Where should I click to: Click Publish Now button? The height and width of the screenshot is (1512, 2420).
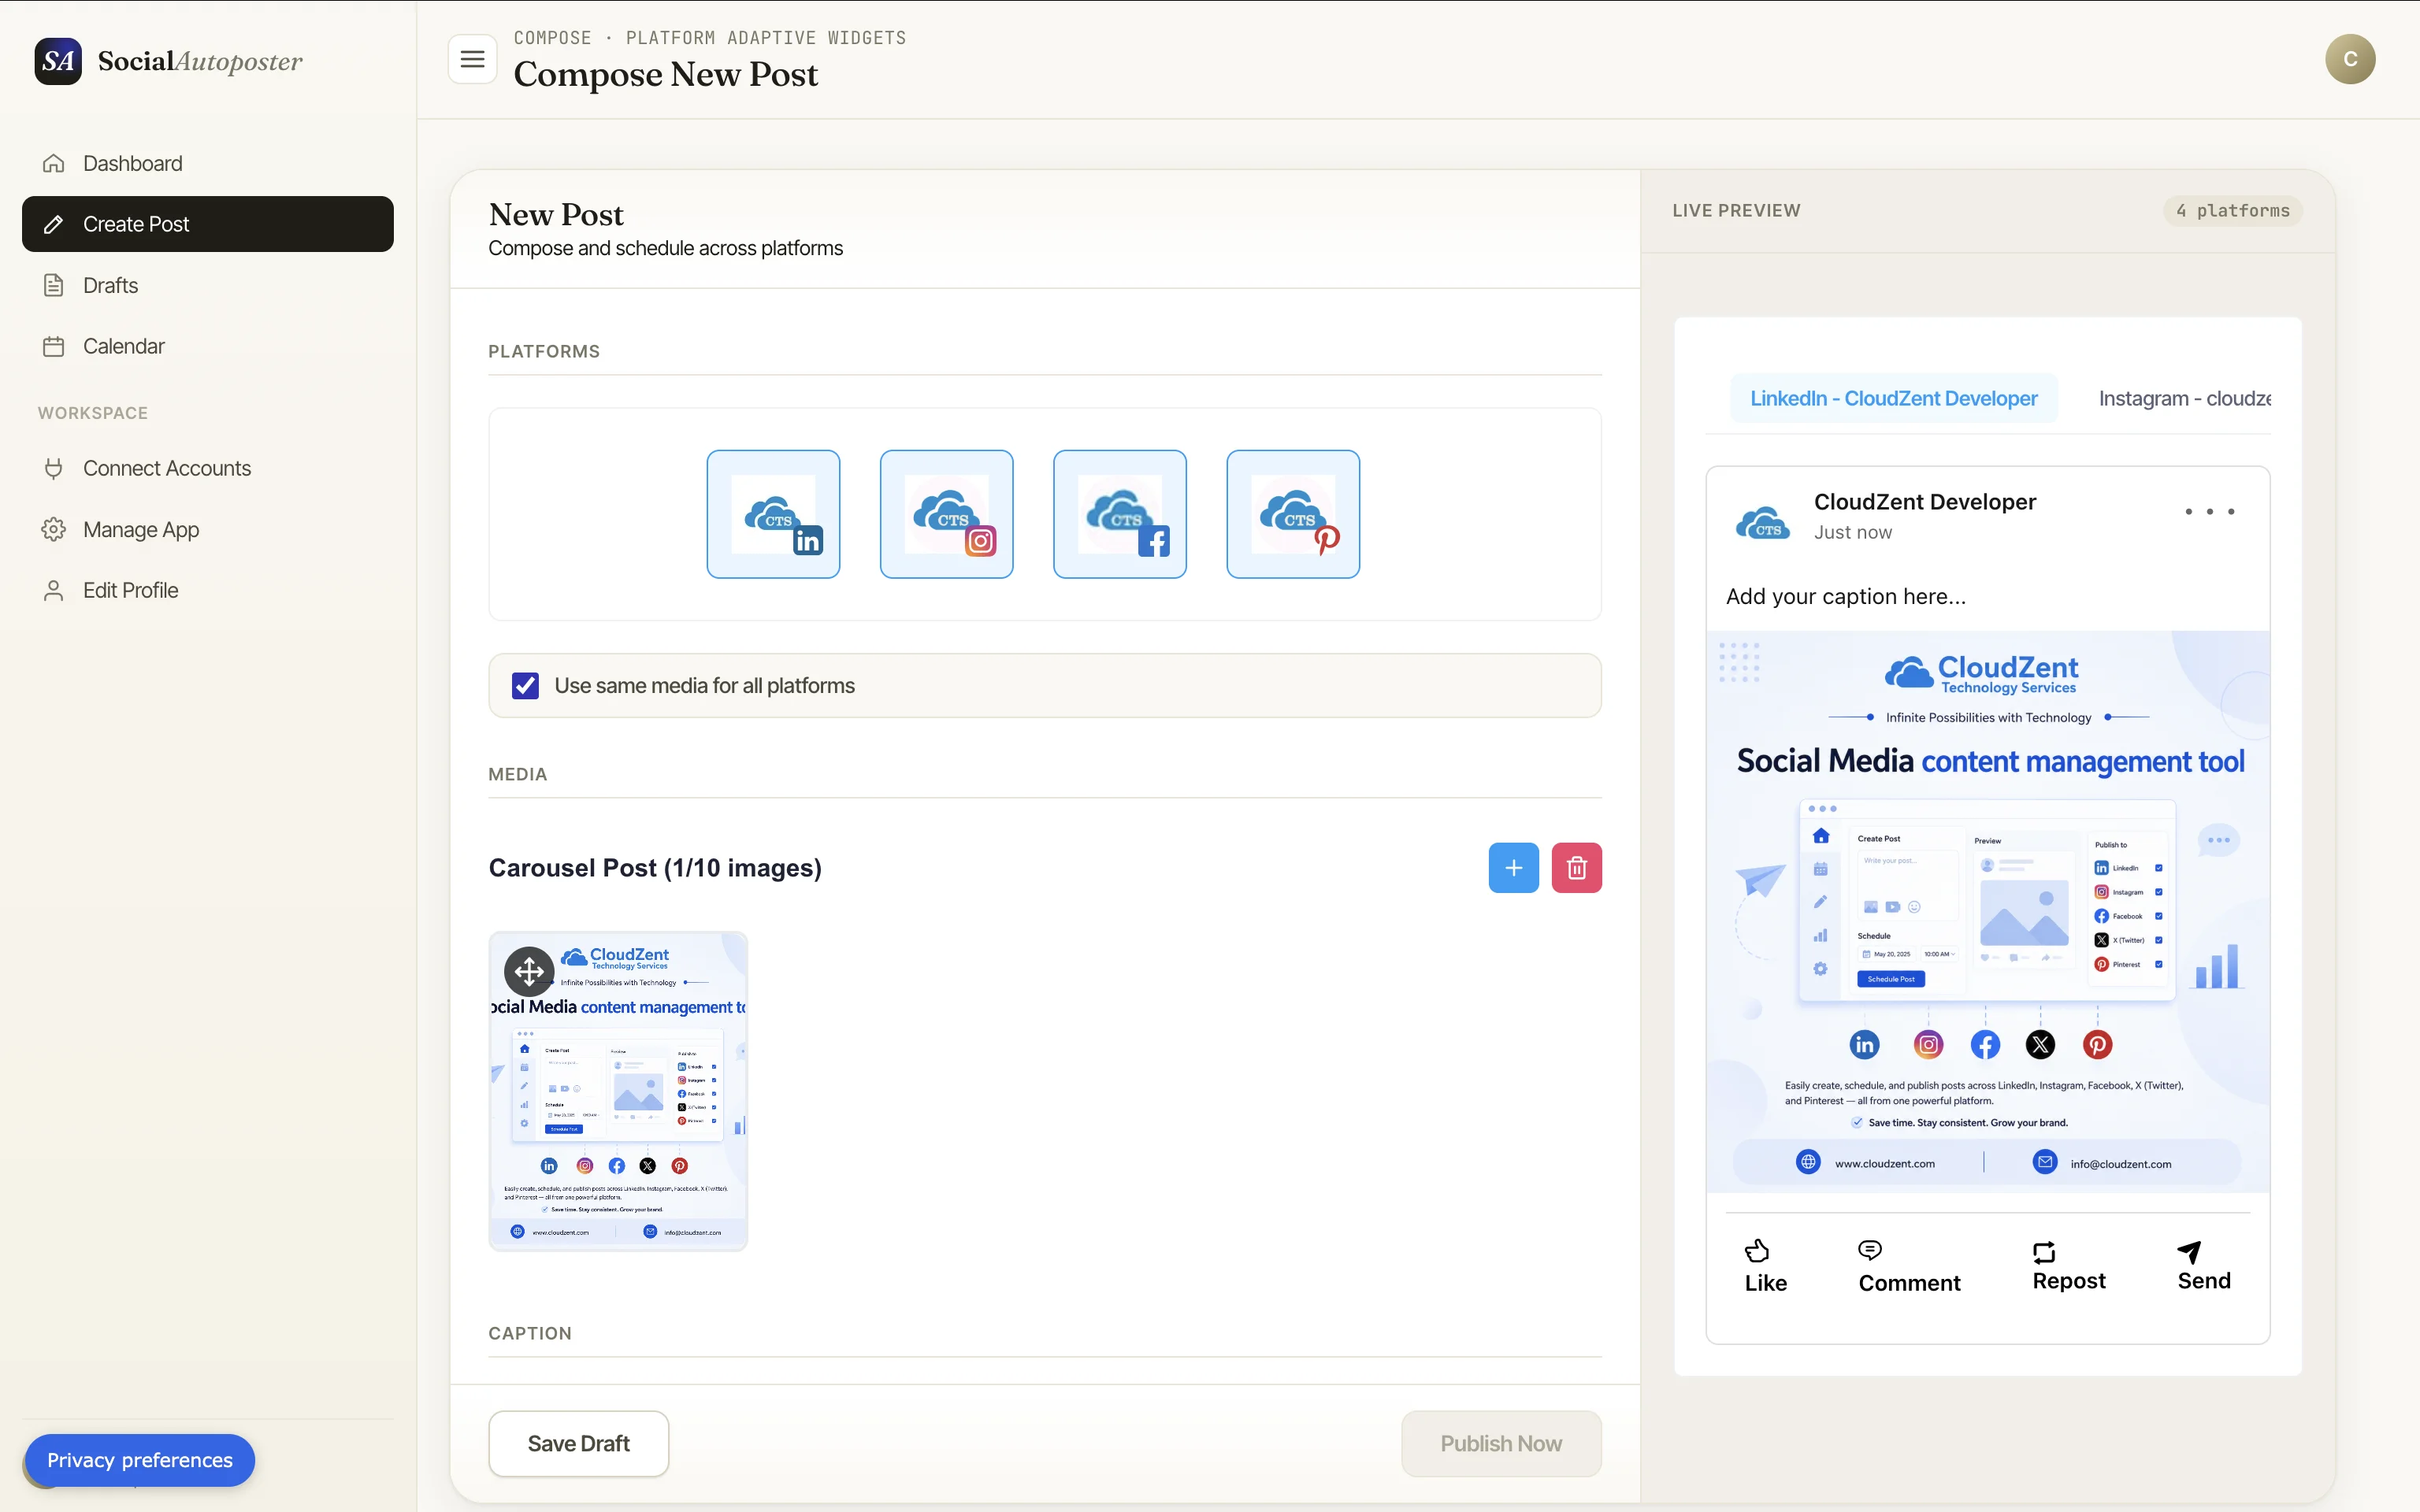click(x=1501, y=1444)
